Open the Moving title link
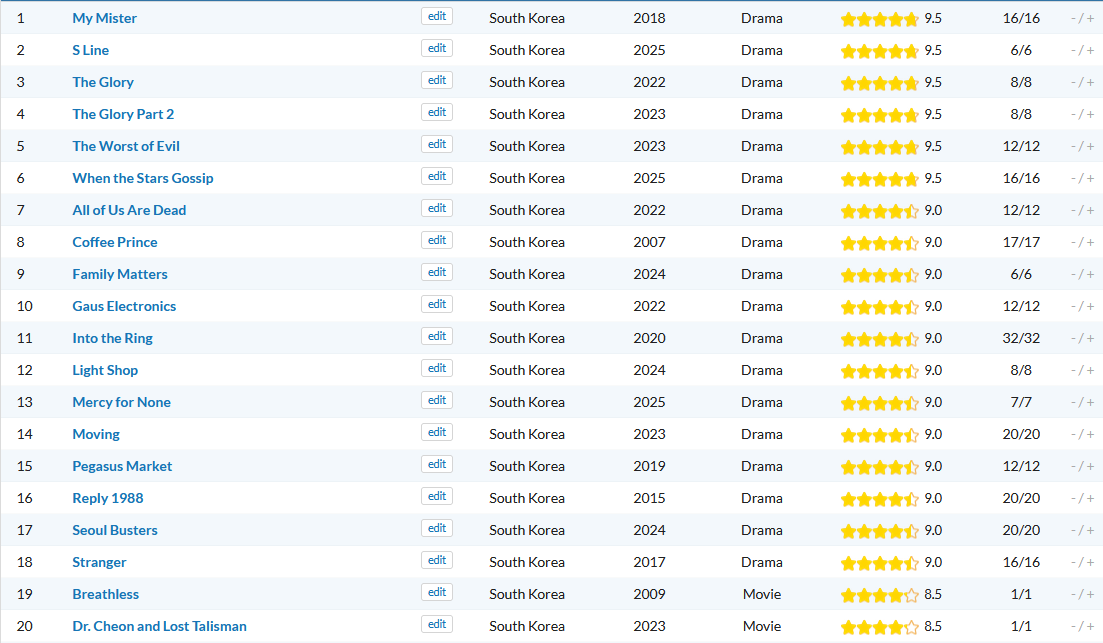Viewport: 1103px width, 643px height. (96, 434)
